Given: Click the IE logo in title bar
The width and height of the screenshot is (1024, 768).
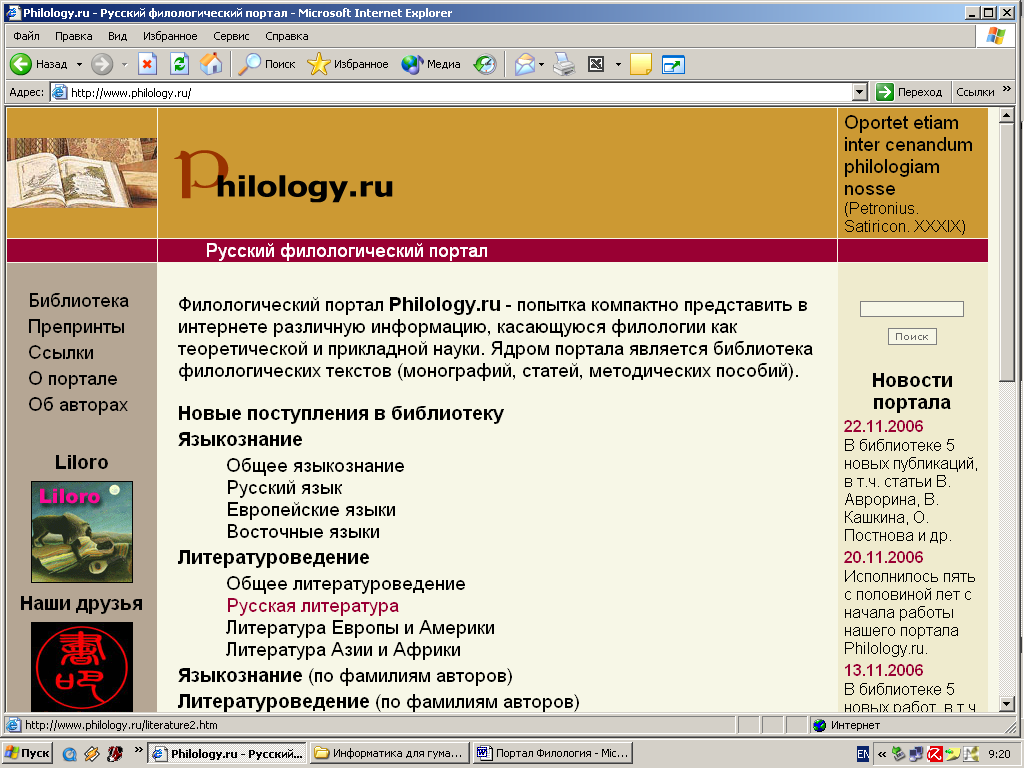Looking at the screenshot, I should [12, 12].
